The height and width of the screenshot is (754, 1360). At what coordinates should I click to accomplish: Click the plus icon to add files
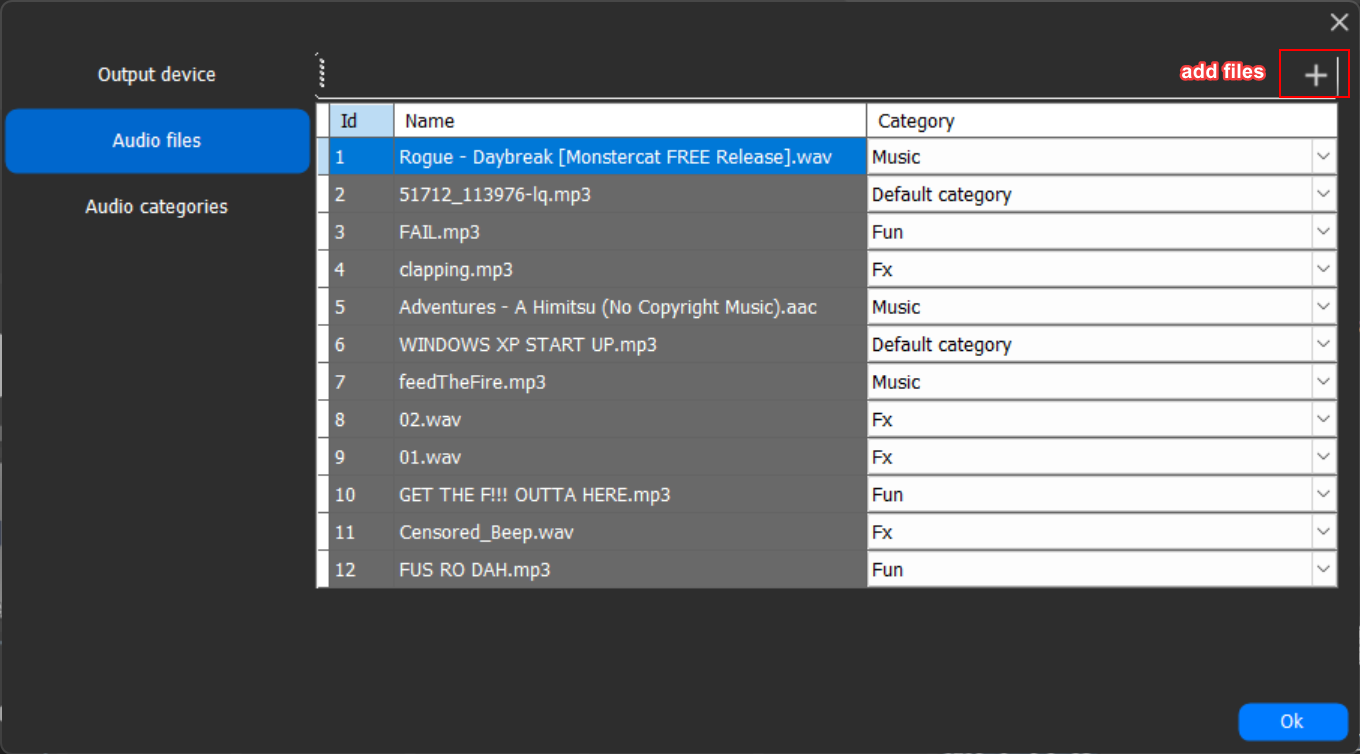pyautogui.click(x=1315, y=75)
